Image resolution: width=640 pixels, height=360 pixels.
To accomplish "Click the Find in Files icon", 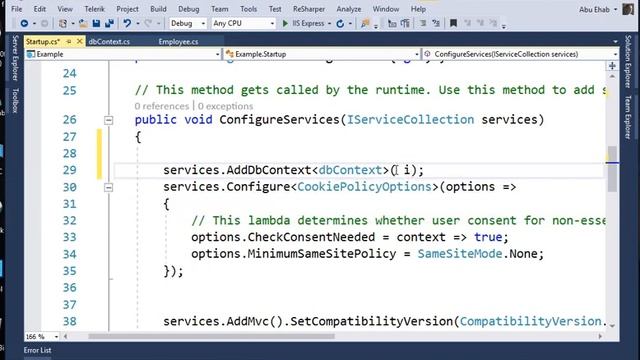I will coord(365,24).
